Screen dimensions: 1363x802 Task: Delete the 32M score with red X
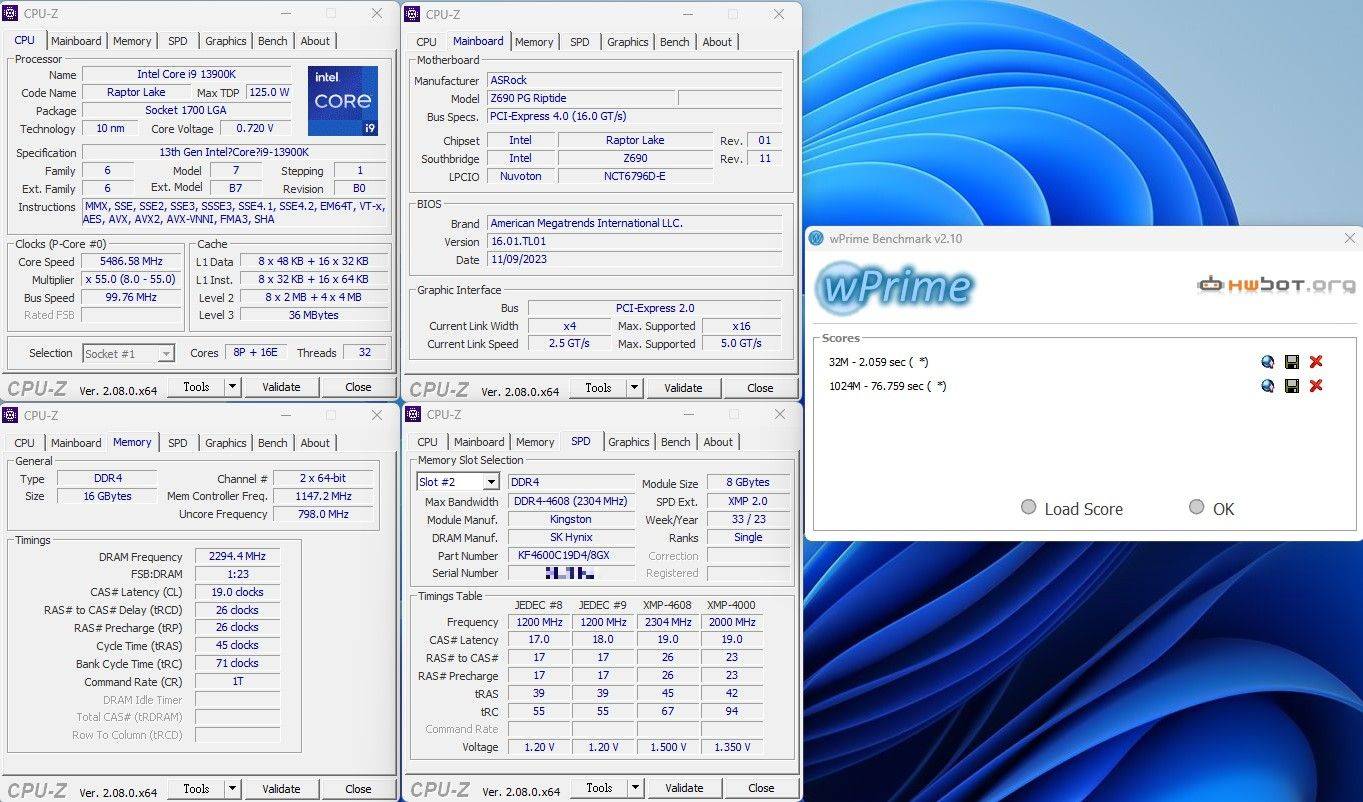click(1316, 362)
